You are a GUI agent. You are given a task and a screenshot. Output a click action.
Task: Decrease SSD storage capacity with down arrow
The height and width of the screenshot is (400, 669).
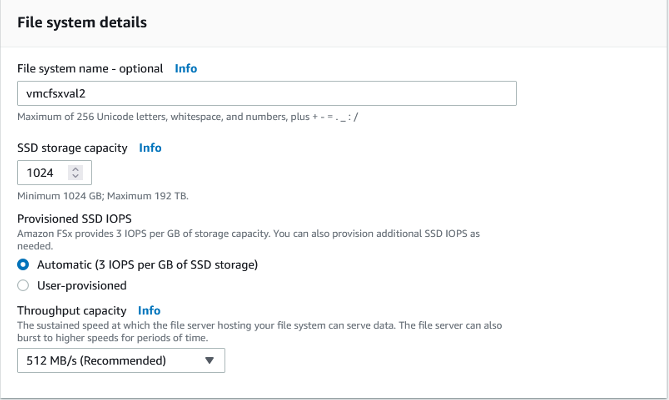pos(76,177)
